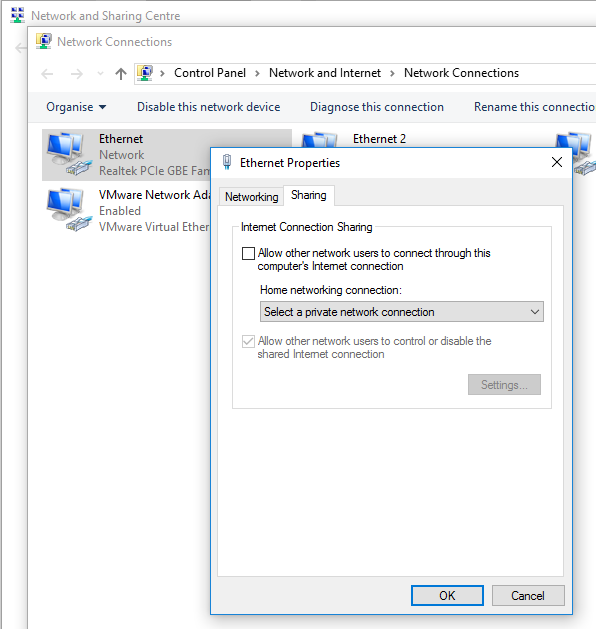Confirm with the OK button

tap(447, 596)
